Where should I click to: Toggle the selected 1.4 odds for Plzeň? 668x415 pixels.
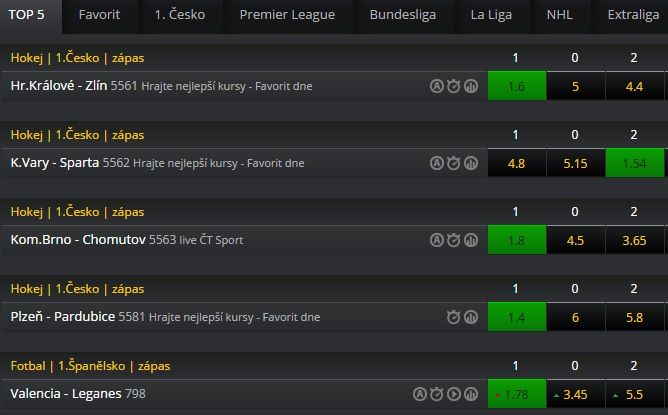[x=517, y=317]
